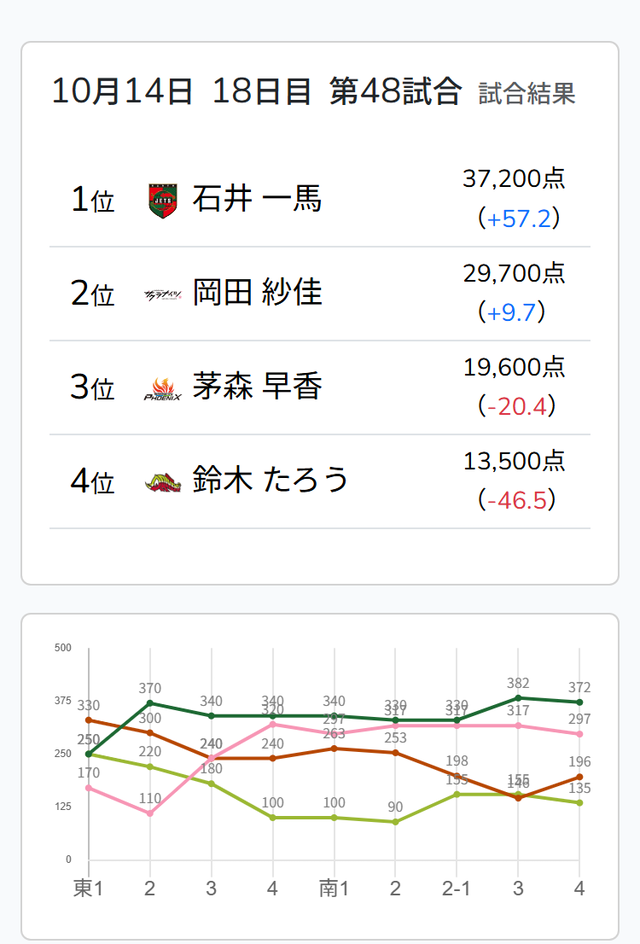Viewport: 640px width, 944px height.
Task: Click the dark green 382 data point
Action: click(x=518, y=698)
